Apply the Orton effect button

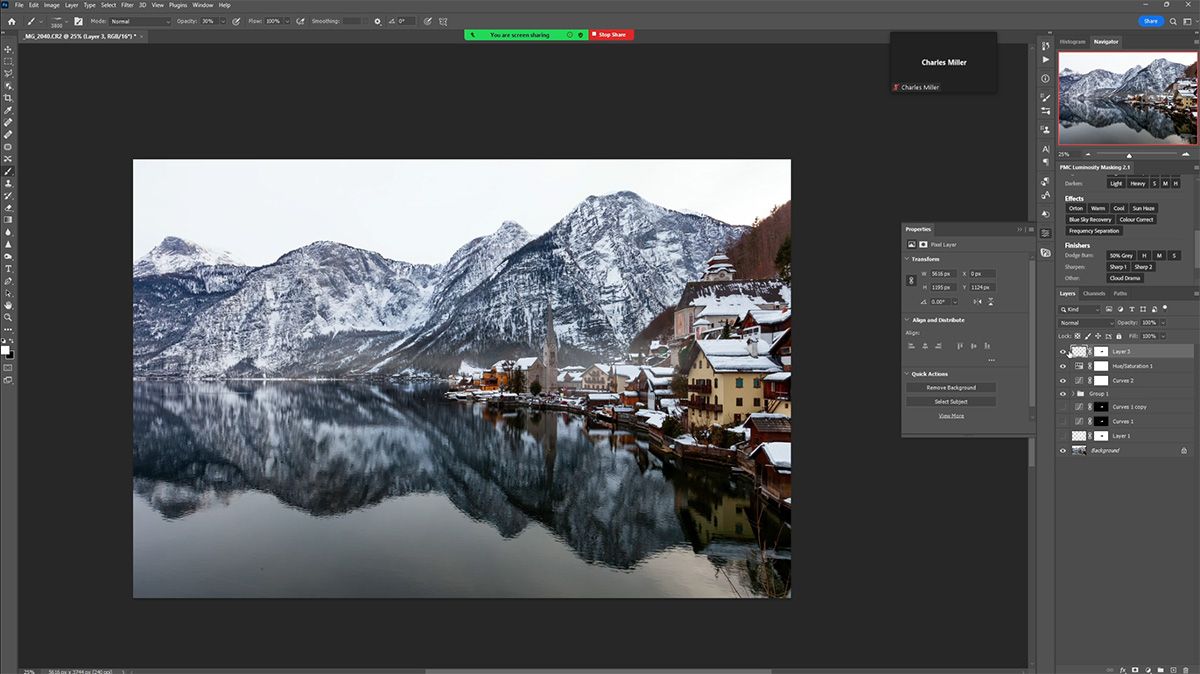1076,208
